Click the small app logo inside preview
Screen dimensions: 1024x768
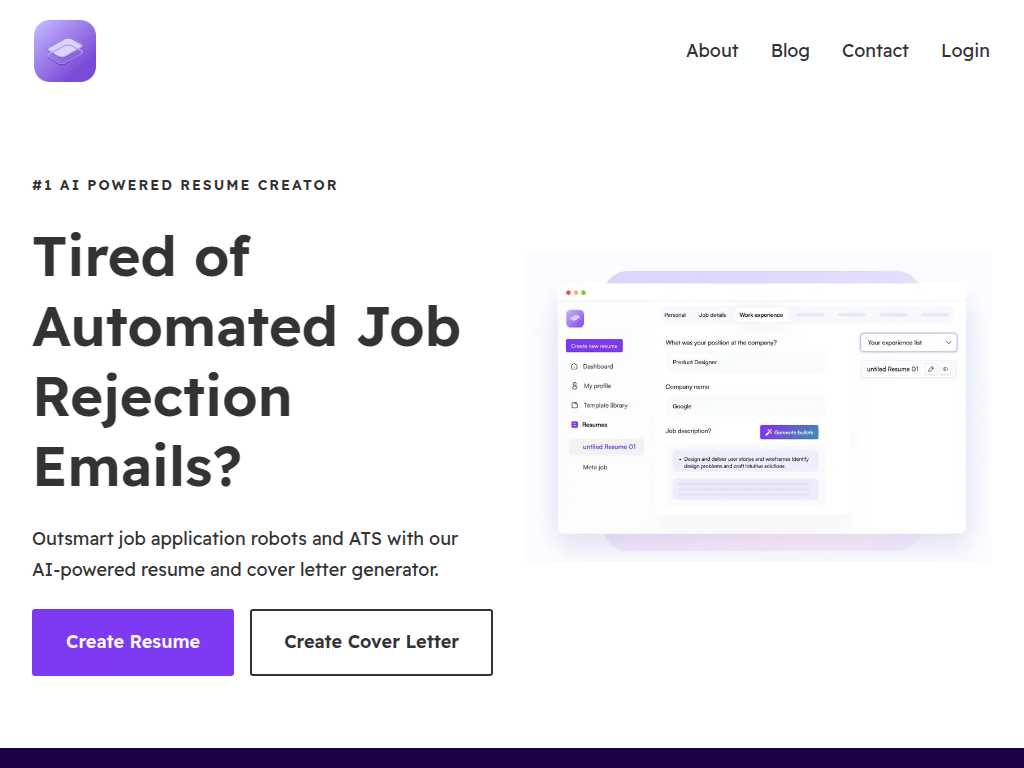point(575,319)
